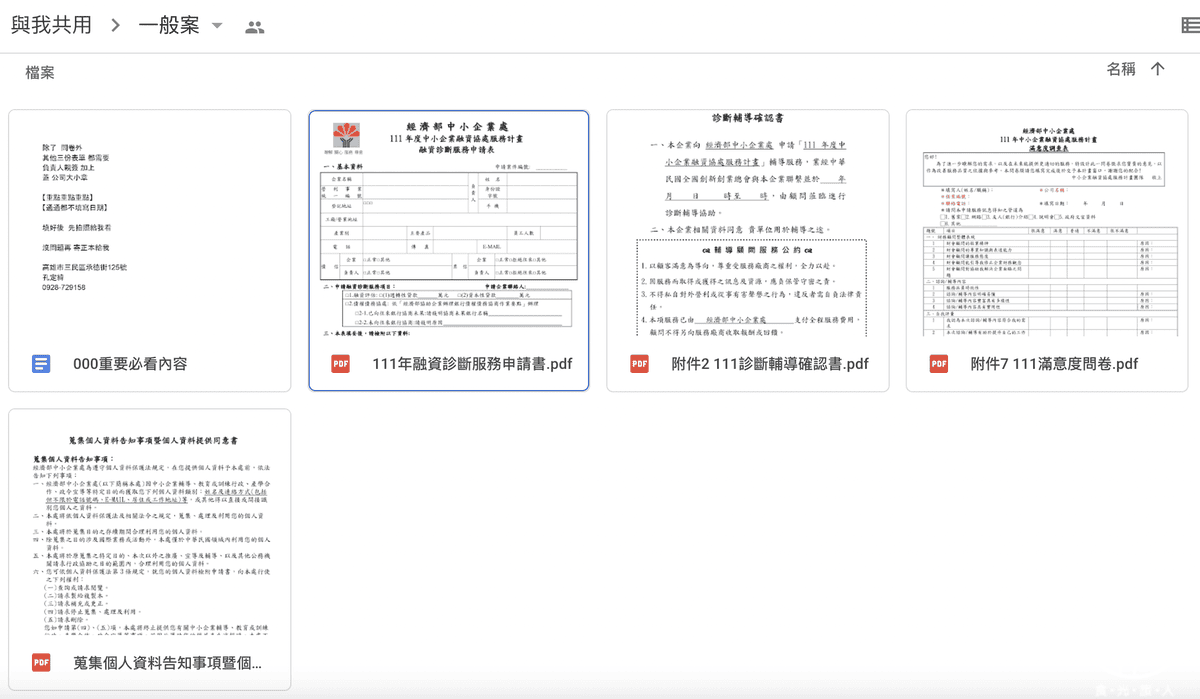Select the 000重要必看內容 document thumbnail
The image size is (1200, 699).
pyautogui.click(x=150, y=223)
